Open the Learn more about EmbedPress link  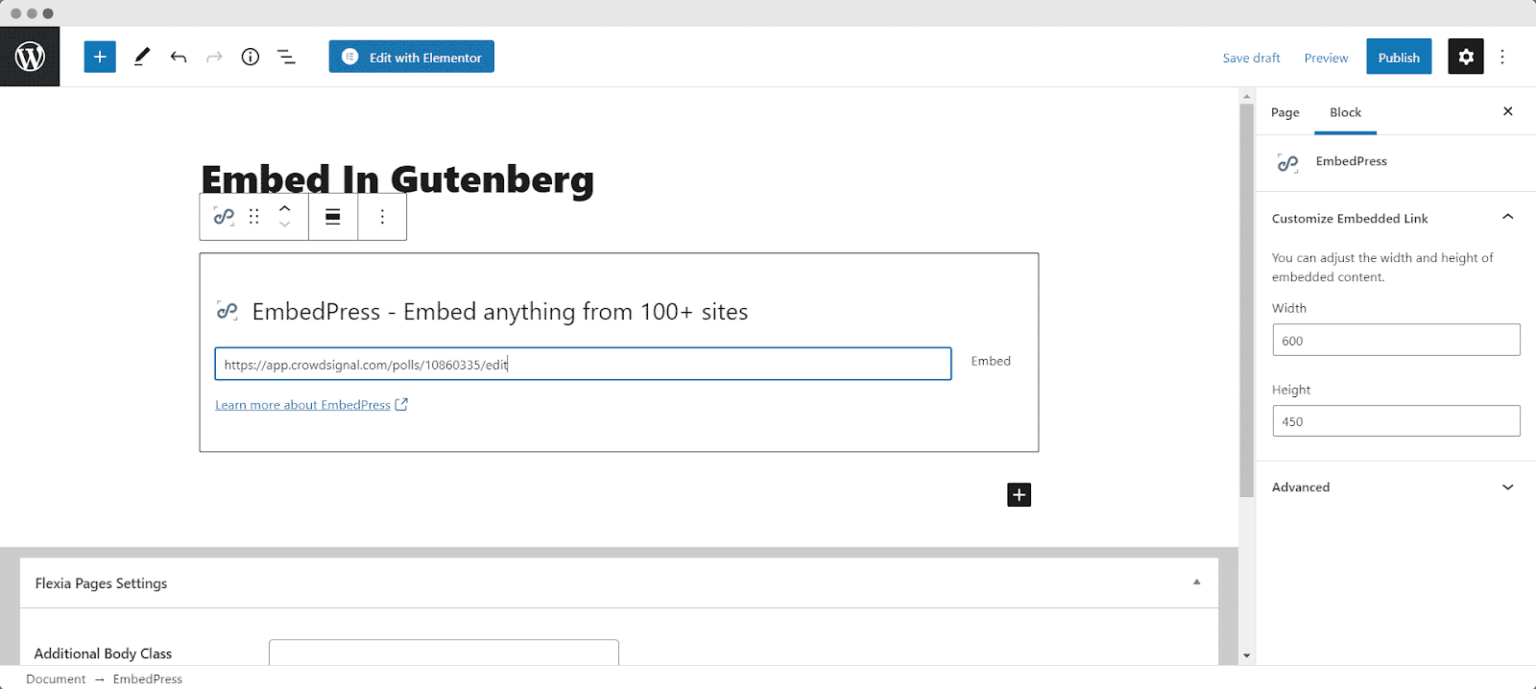[304, 404]
